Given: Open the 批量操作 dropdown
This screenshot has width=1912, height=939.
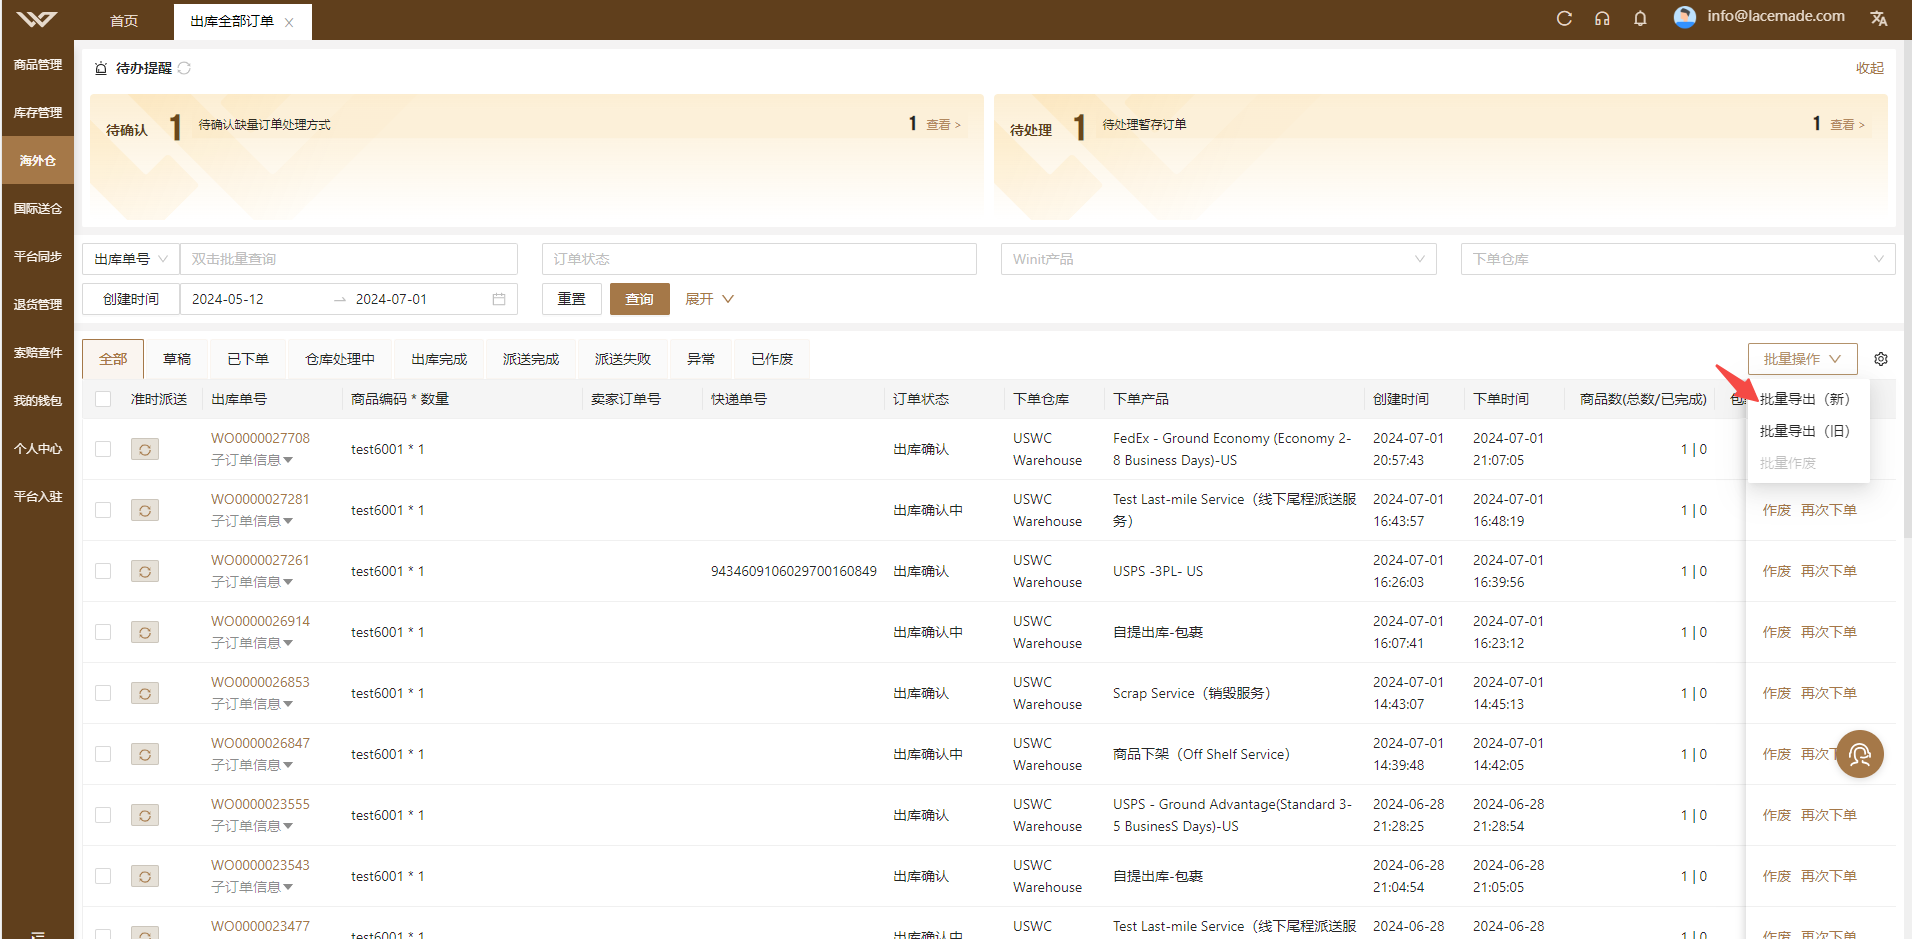Looking at the screenshot, I should point(1802,359).
